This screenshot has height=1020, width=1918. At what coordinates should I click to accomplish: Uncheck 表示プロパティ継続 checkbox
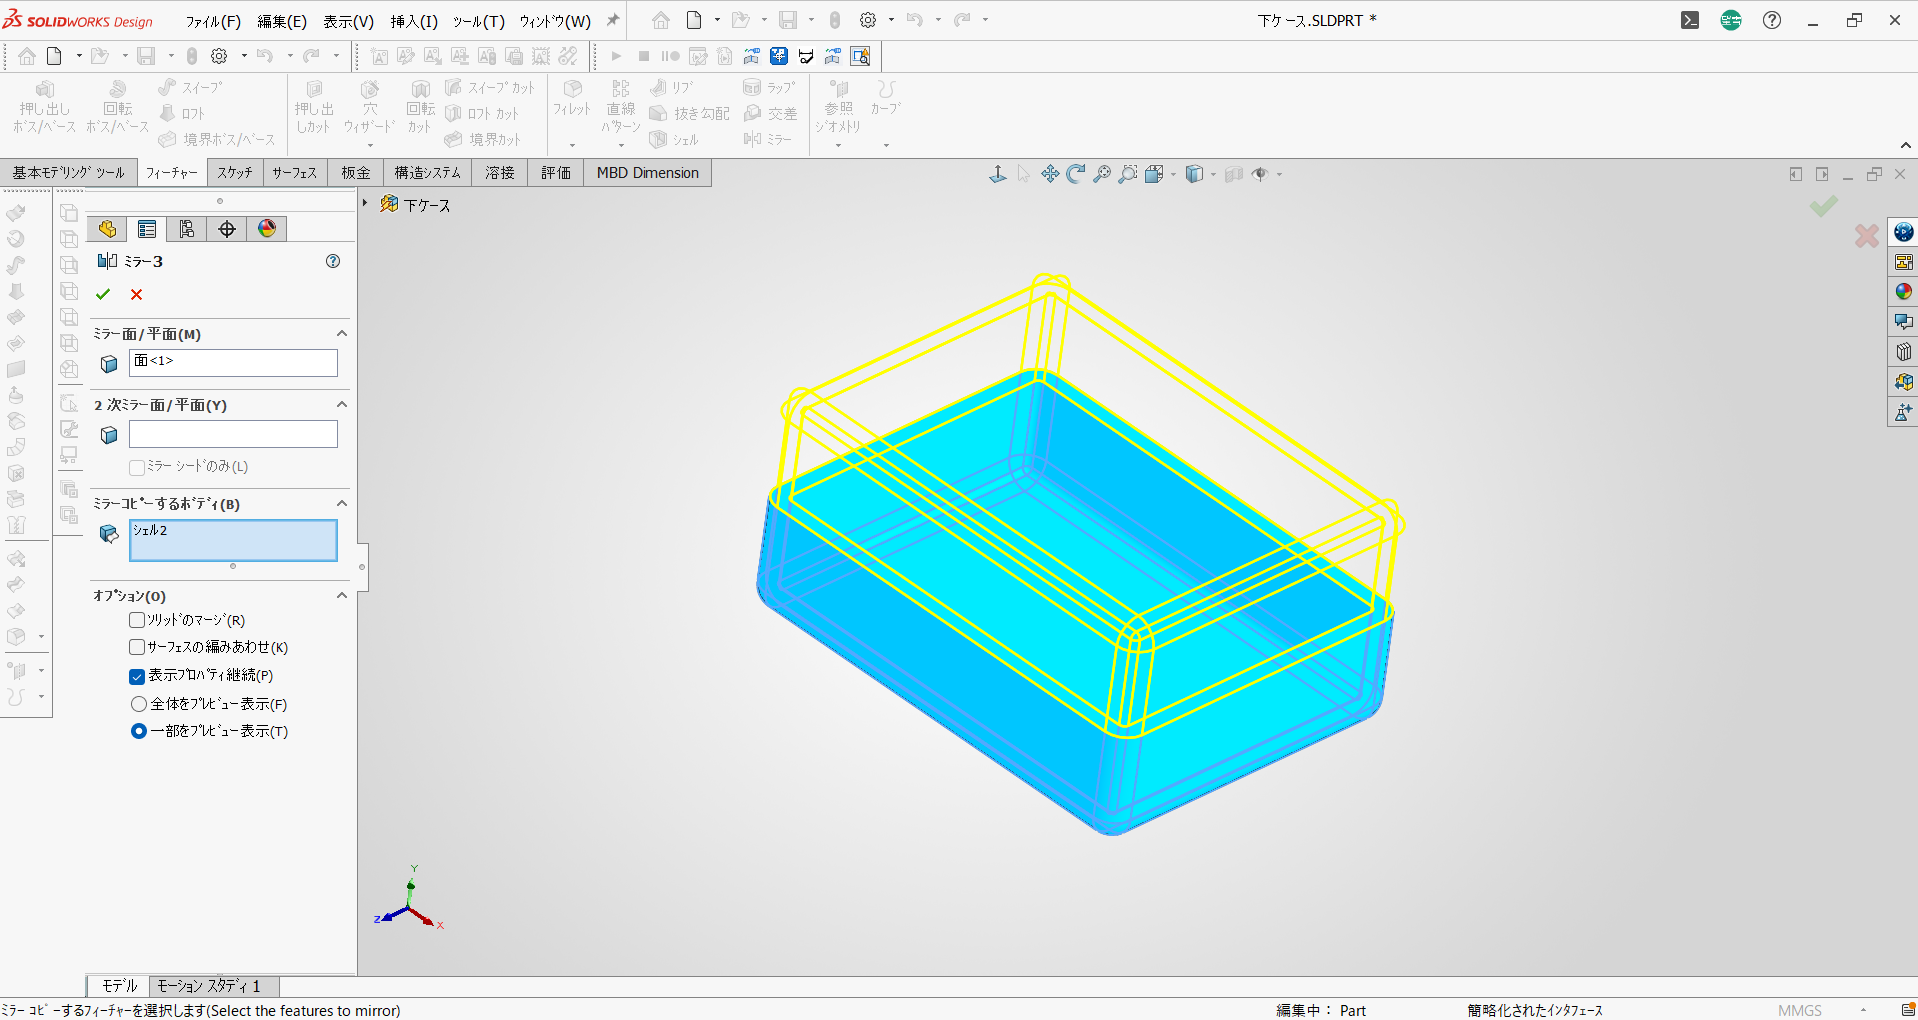pyautogui.click(x=137, y=676)
